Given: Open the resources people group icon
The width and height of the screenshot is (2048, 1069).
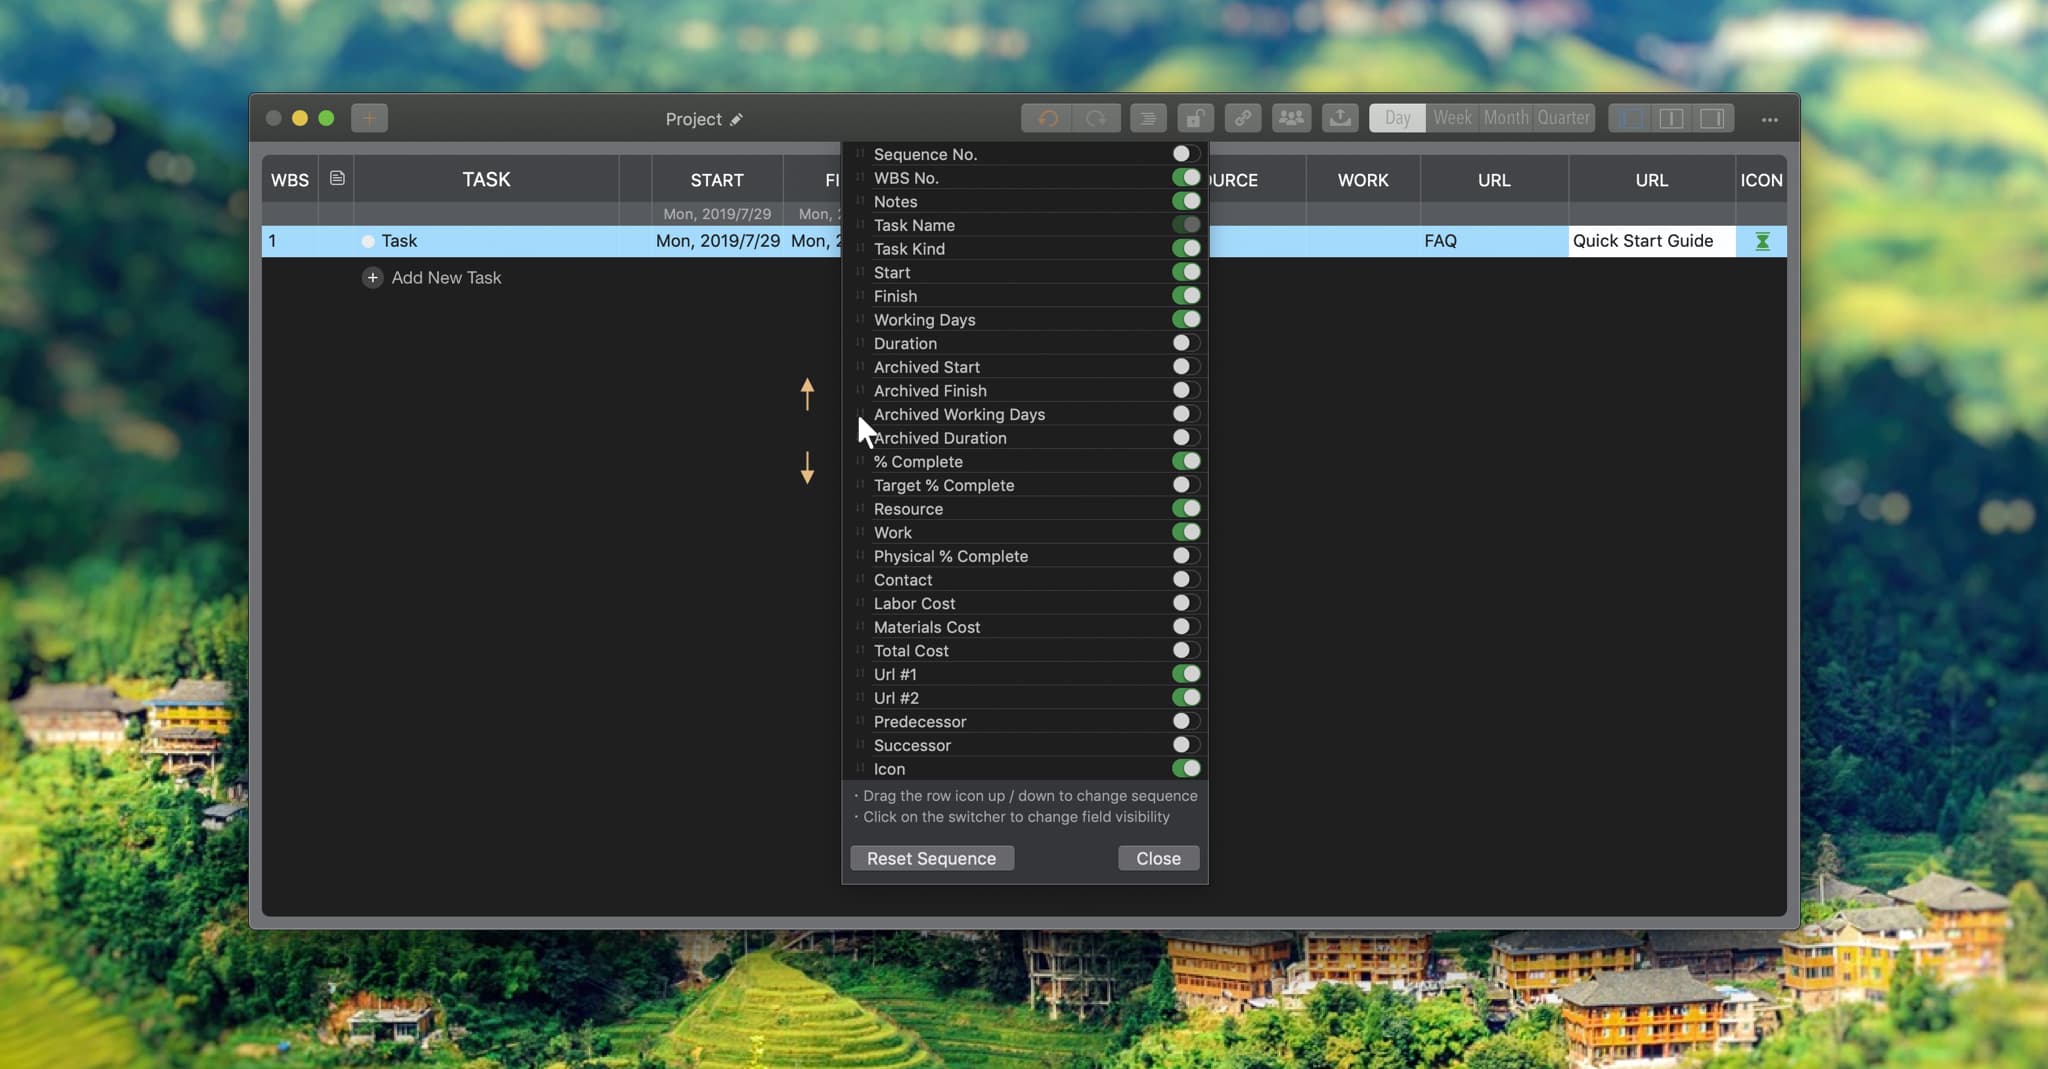Looking at the screenshot, I should pyautogui.click(x=1291, y=118).
